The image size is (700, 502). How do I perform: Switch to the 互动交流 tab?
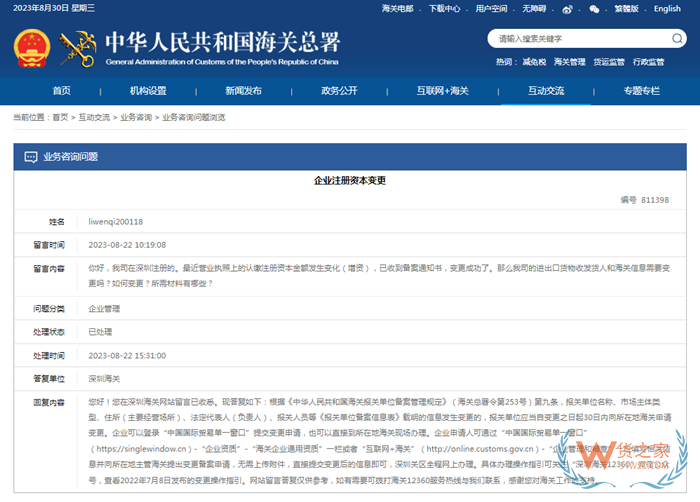click(546, 91)
